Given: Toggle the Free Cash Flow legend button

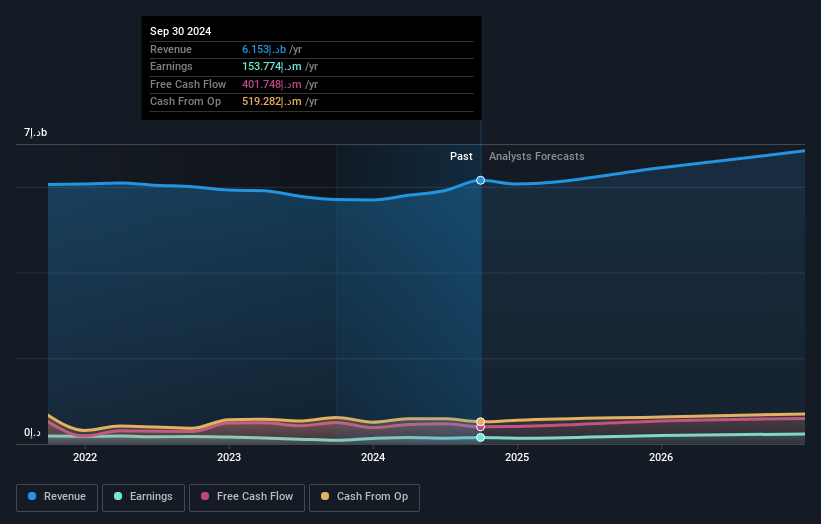Looking at the screenshot, I should tap(247, 497).
